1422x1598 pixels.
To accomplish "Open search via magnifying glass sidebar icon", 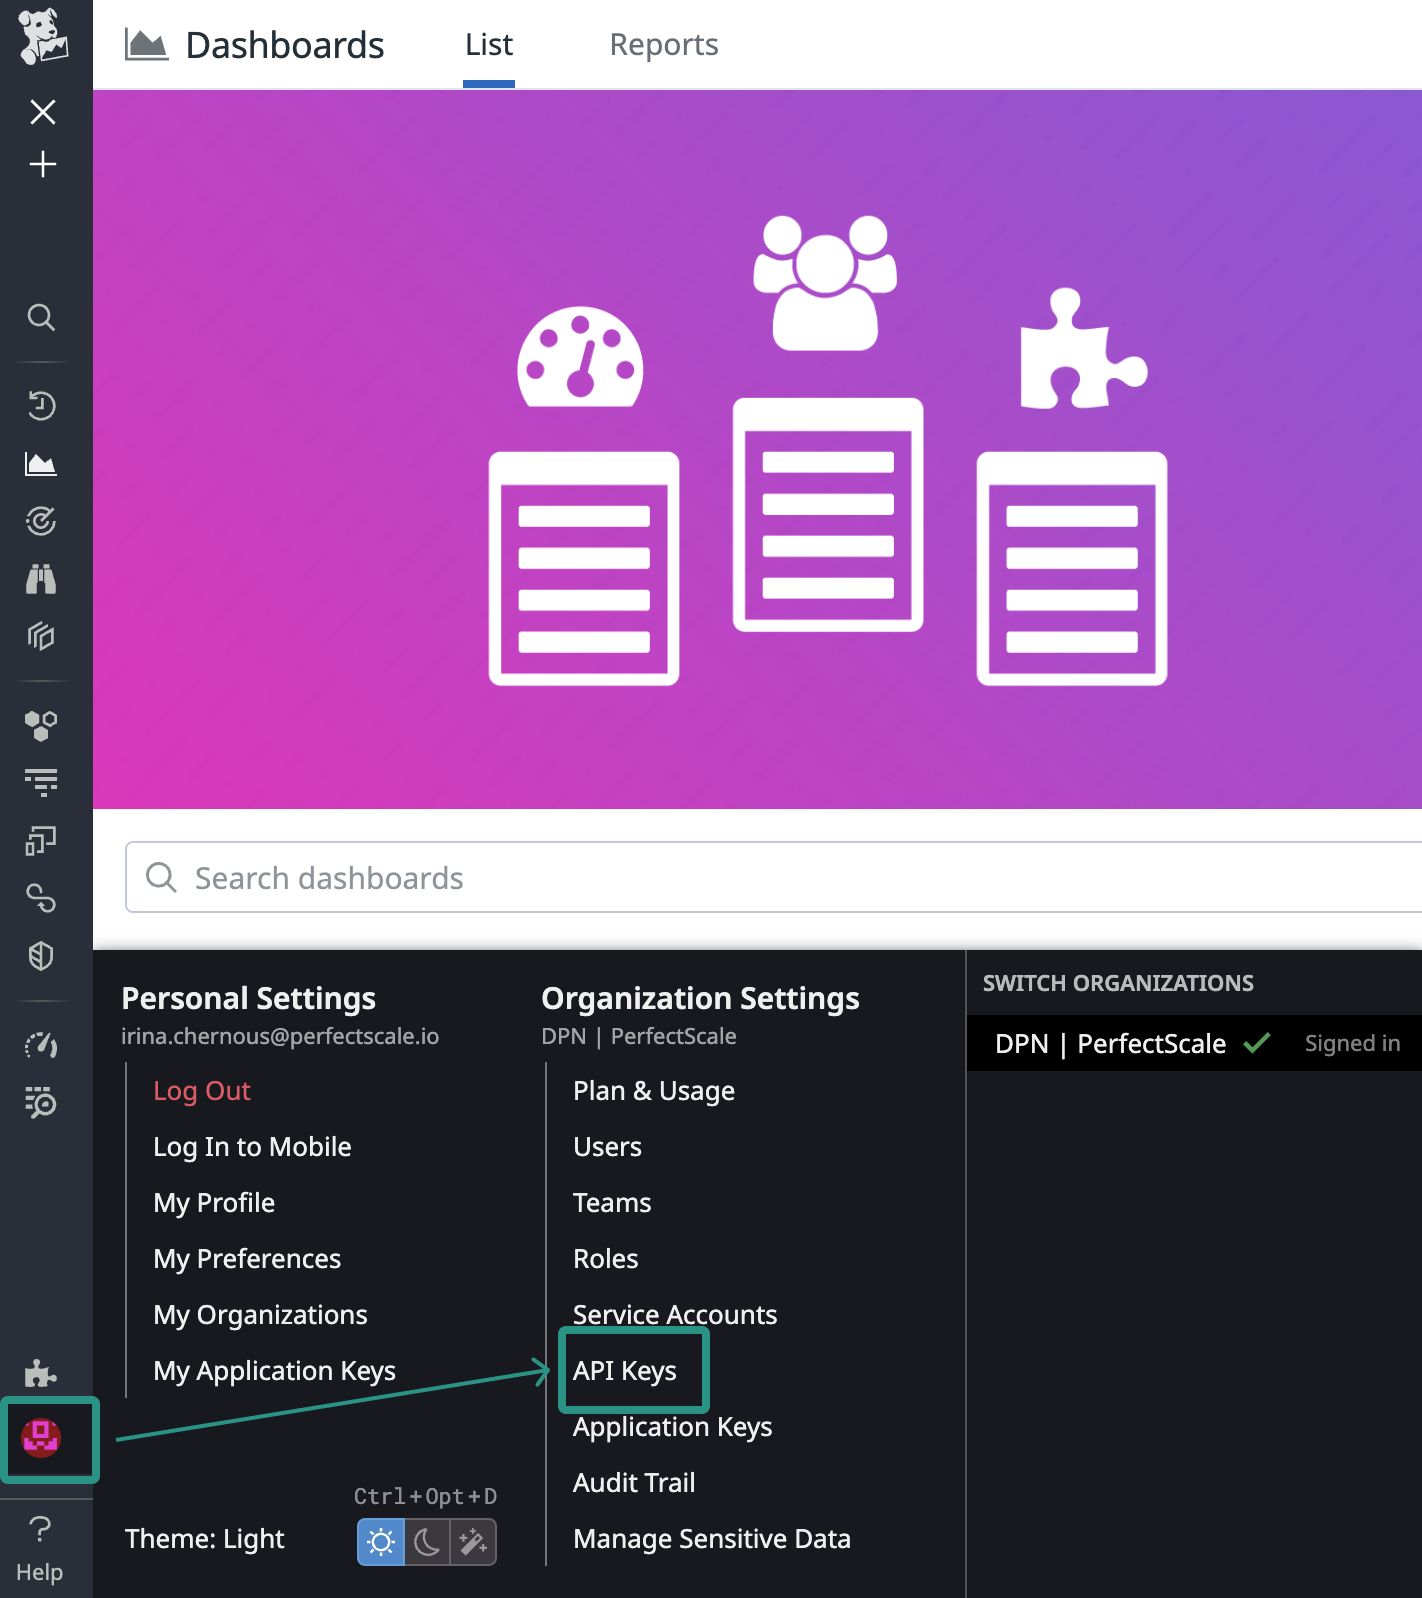I will [41, 318].
